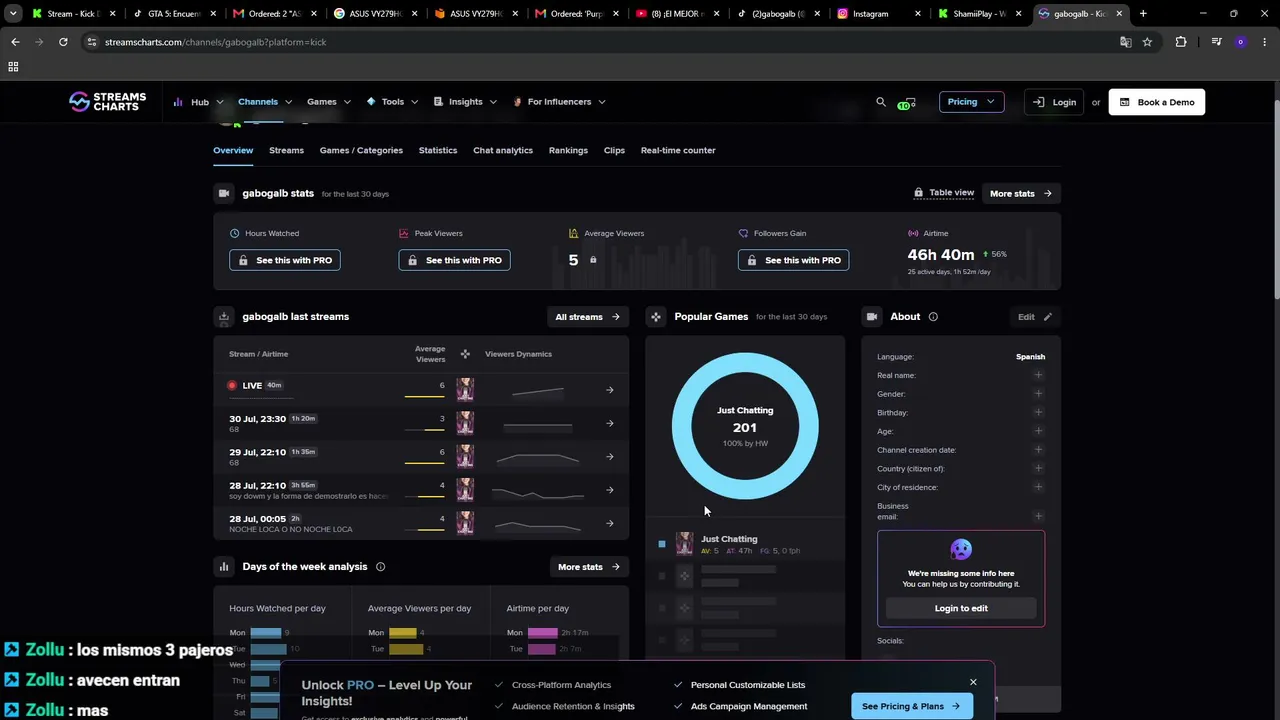1280x720 pixels.
Task: Open the browser extensions puzzle icon
Action: [1181, 42]
